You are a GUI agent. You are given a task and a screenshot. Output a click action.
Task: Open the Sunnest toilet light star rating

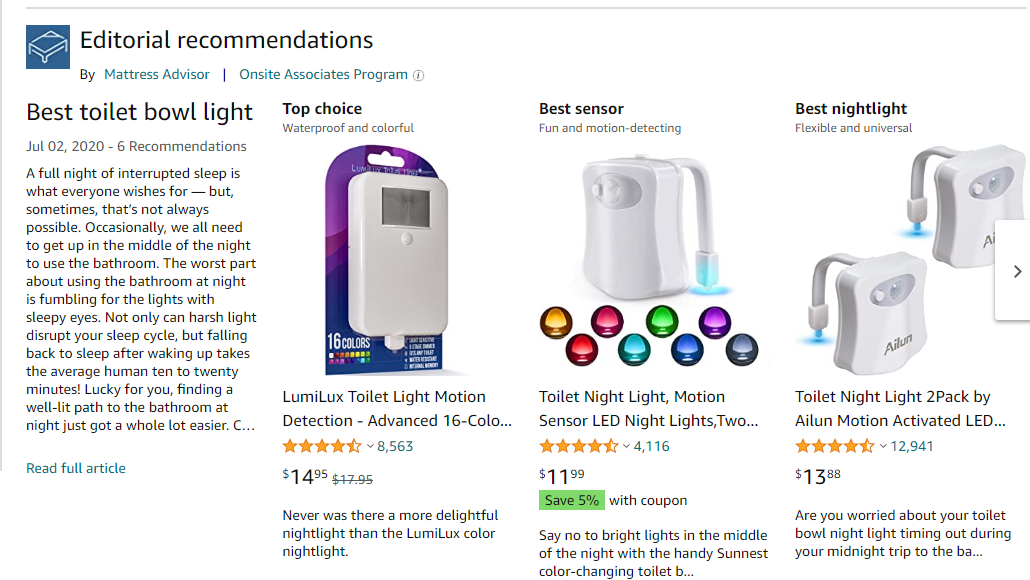578,447
